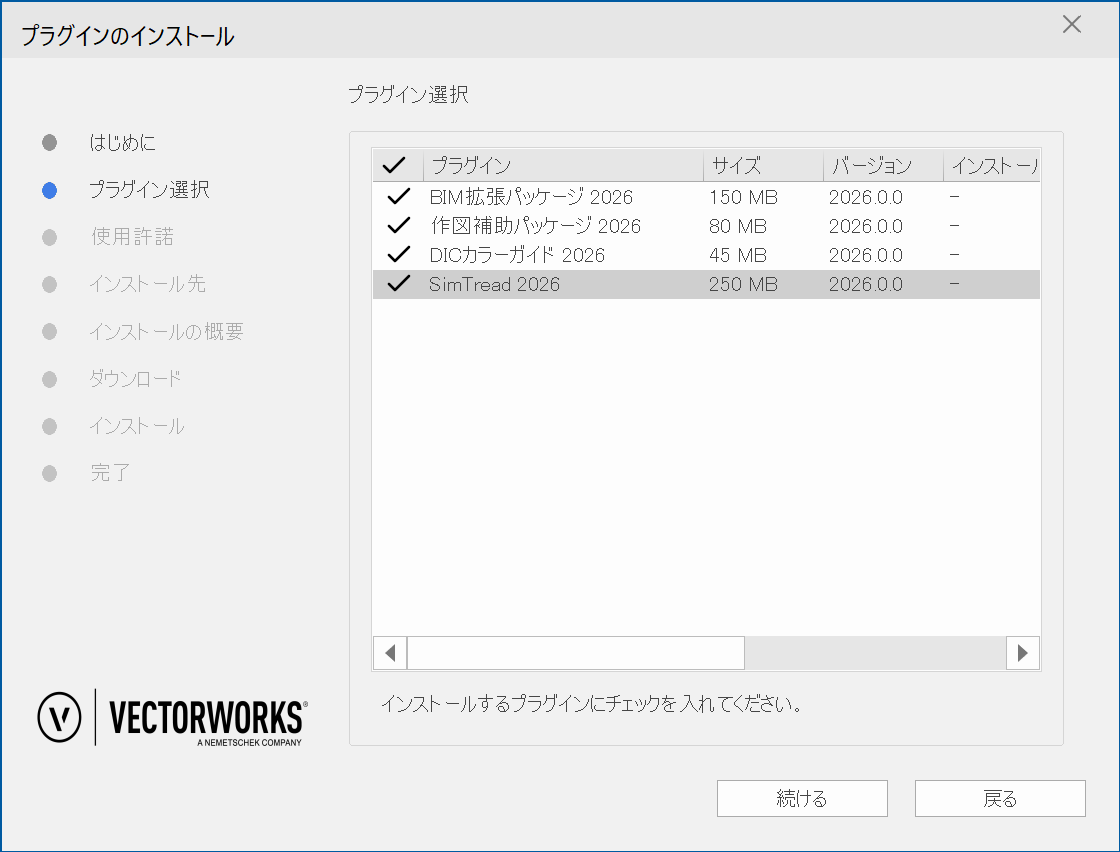Close the plugin installer dialog
The height and width of the screenshot is (852, 1120).
[1071, 25]
